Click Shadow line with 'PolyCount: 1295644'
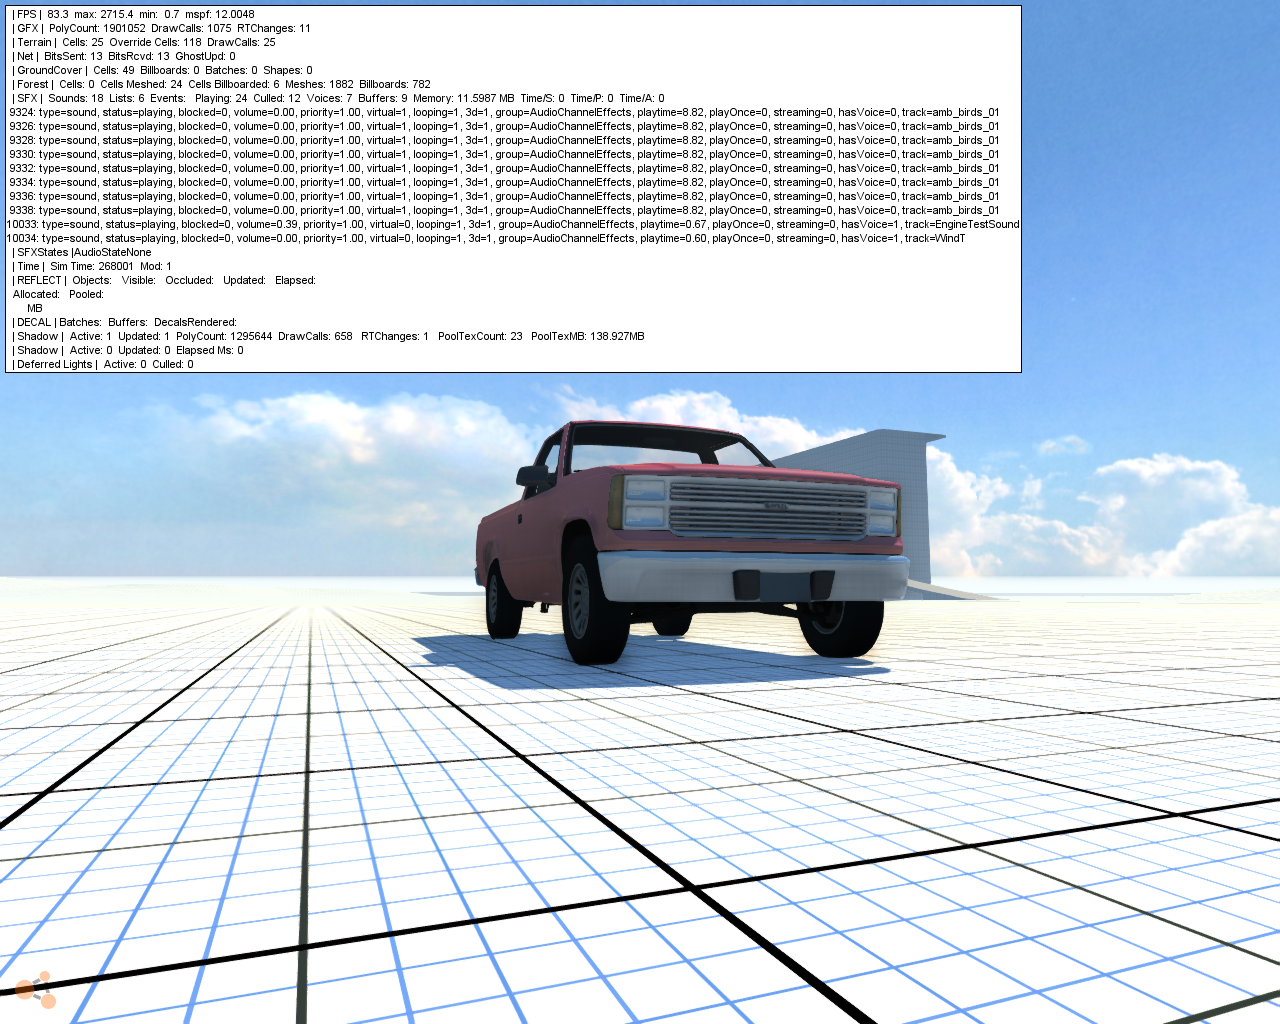Screen dimensions: 1280x1024 (x=328, y=336)
